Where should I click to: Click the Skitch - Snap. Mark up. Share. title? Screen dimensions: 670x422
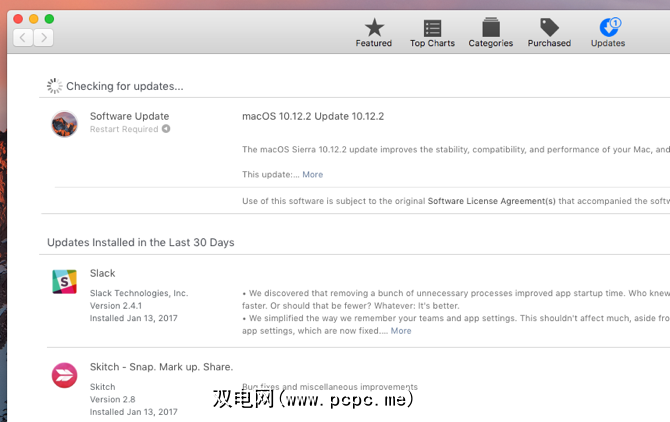coord(162,367)
